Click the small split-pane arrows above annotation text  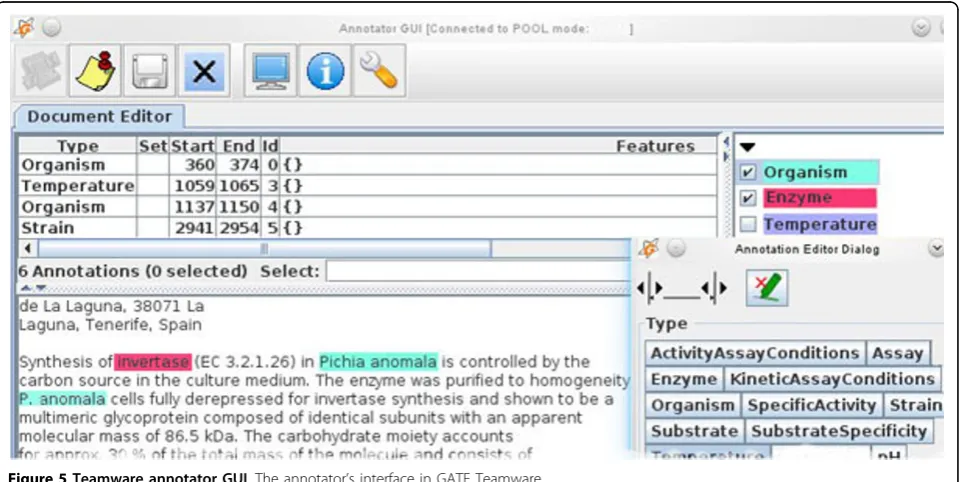coord(33,288)
